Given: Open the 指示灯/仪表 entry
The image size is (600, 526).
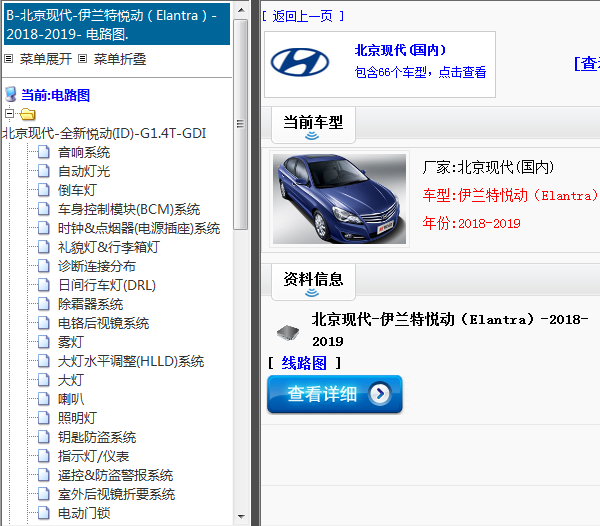Looking at the screenshot, I should tap(93, 456).
